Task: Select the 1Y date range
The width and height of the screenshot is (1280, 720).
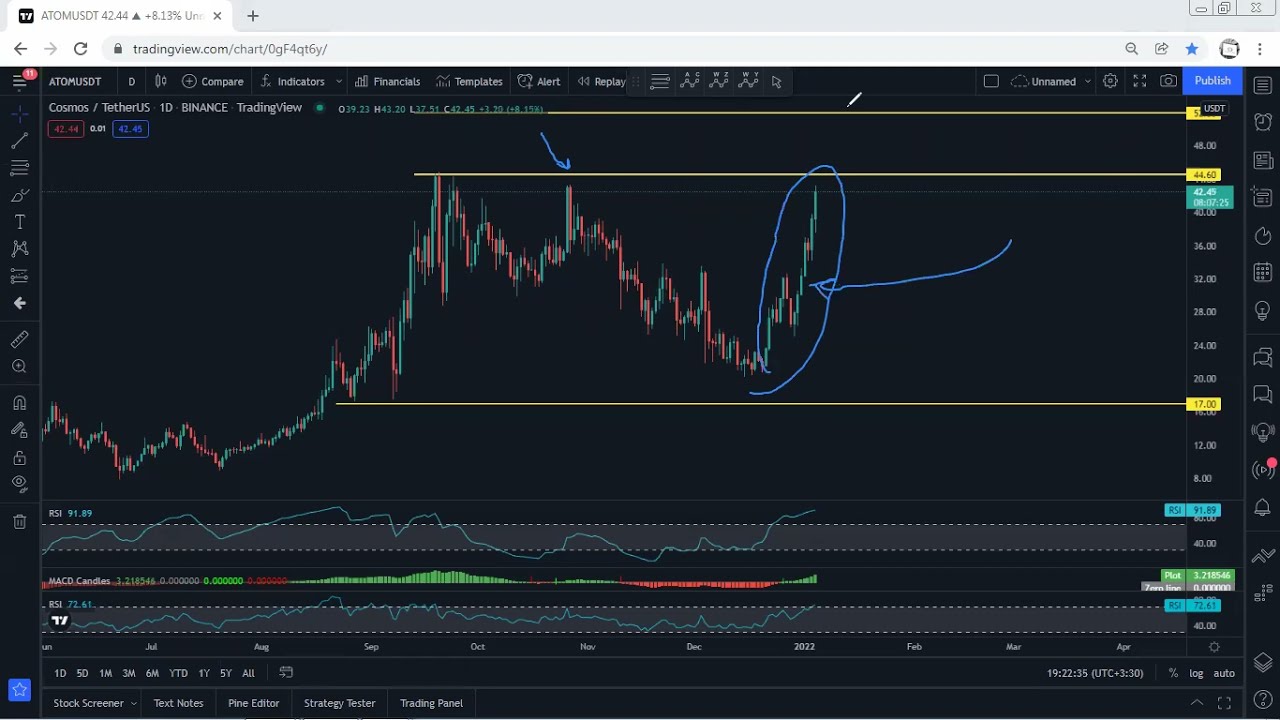Action: click(204, 673)
